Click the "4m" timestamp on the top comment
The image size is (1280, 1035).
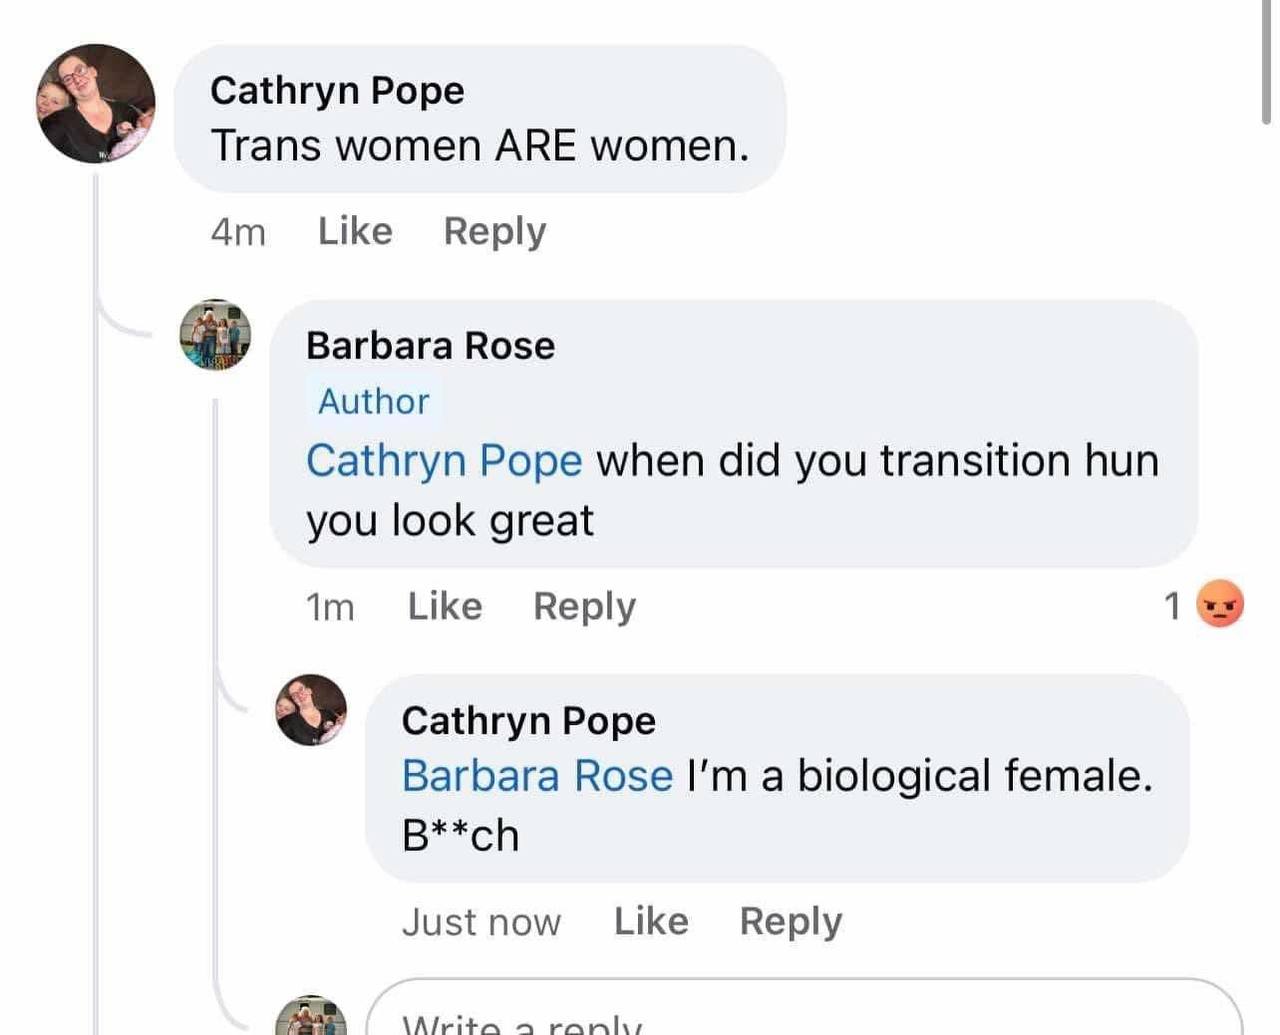(x=238, y=232)
